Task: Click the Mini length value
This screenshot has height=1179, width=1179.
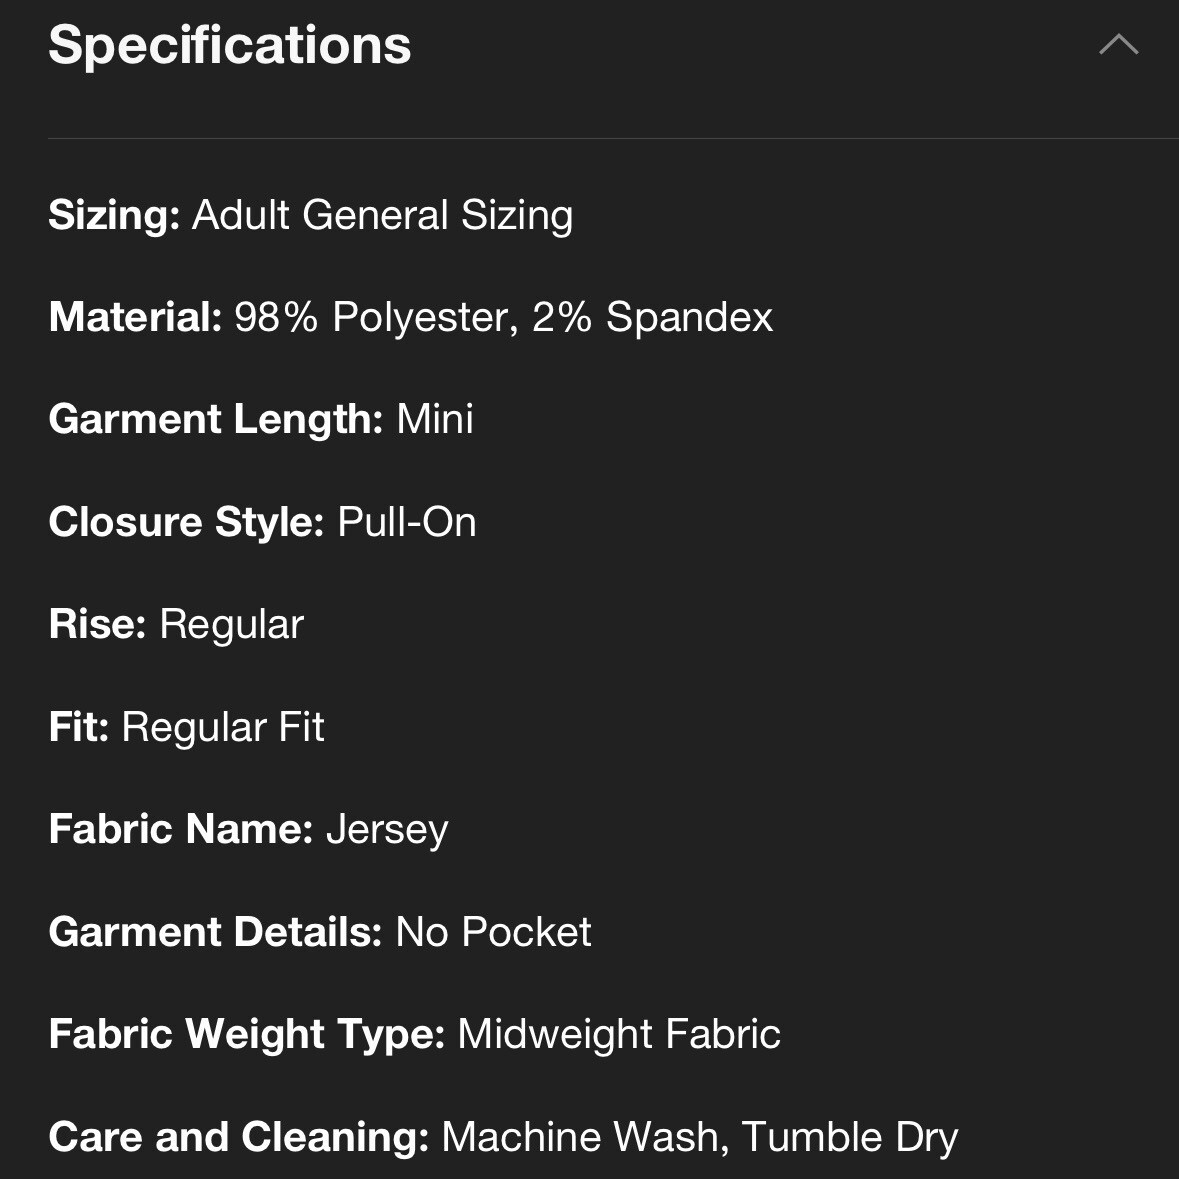Action: point(435,419)
